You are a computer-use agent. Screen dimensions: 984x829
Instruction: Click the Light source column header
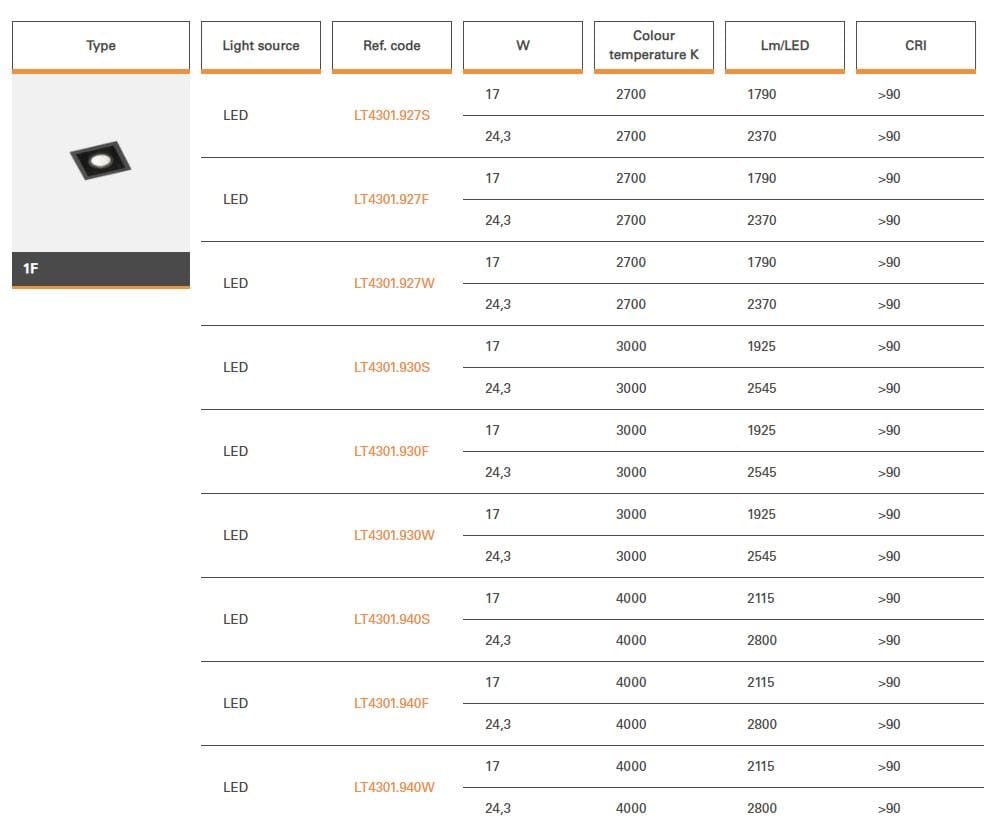click(x=261, y=46)
